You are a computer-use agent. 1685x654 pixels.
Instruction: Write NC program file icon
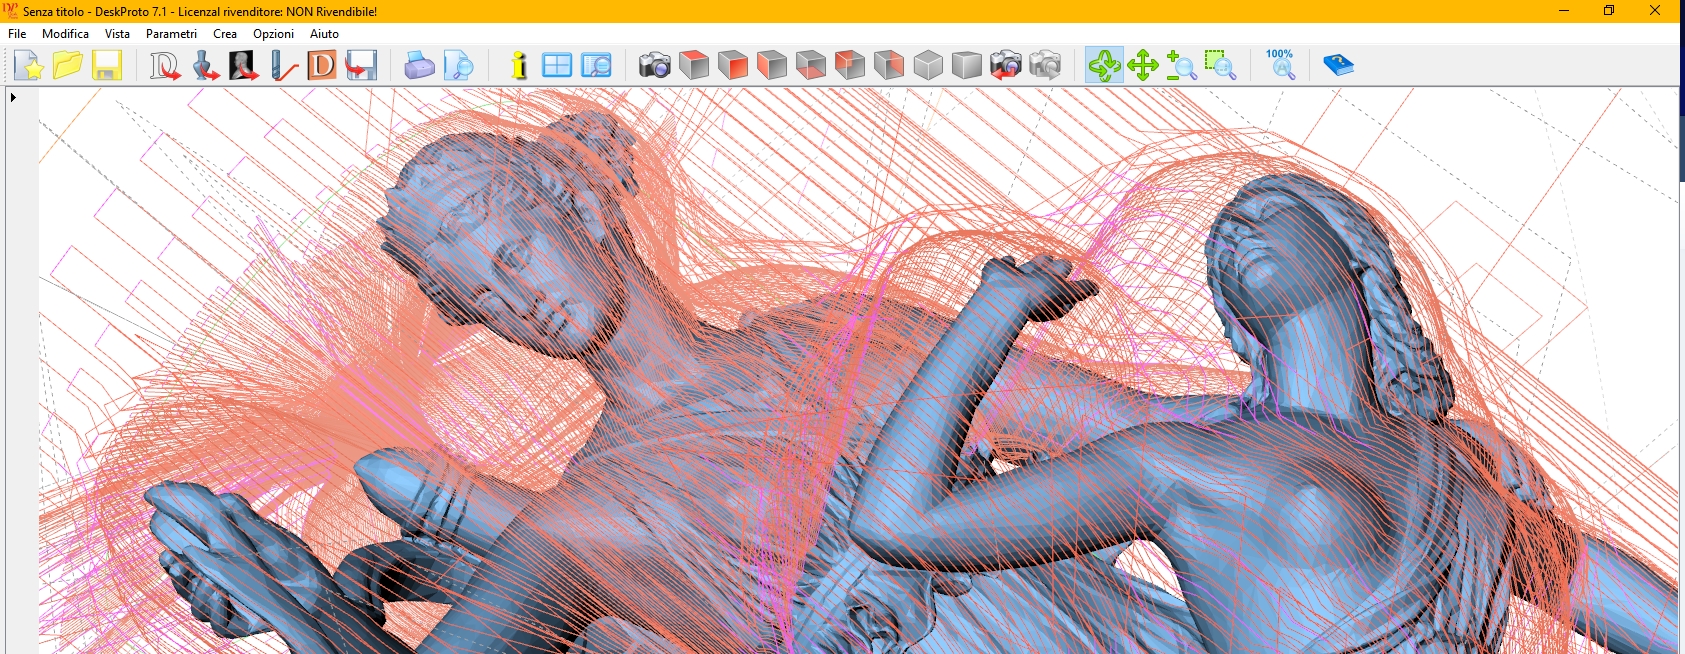[x=361, y=66]
